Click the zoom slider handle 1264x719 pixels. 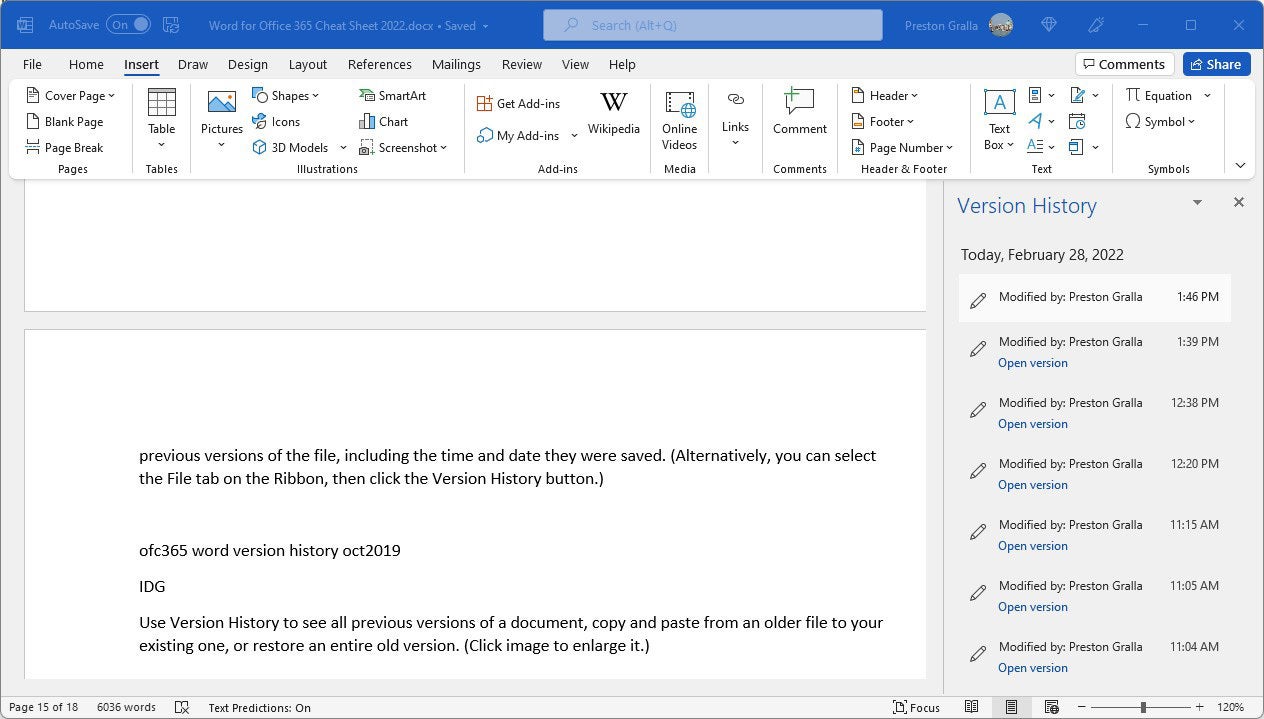point(1143,707)
